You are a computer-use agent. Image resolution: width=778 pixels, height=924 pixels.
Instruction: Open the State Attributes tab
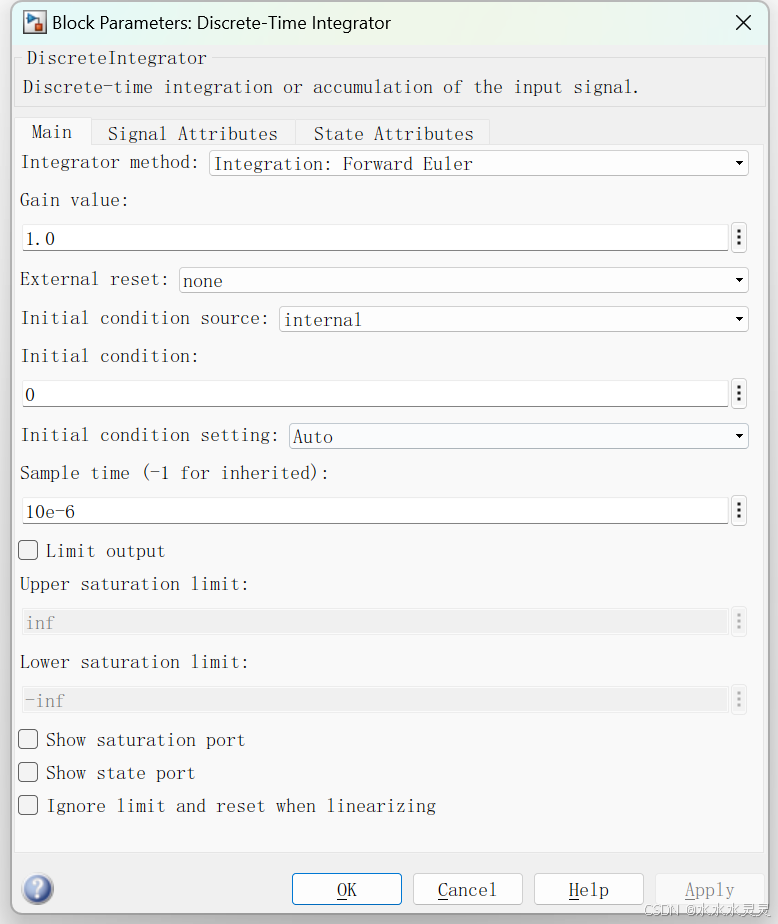click(393, 133)
